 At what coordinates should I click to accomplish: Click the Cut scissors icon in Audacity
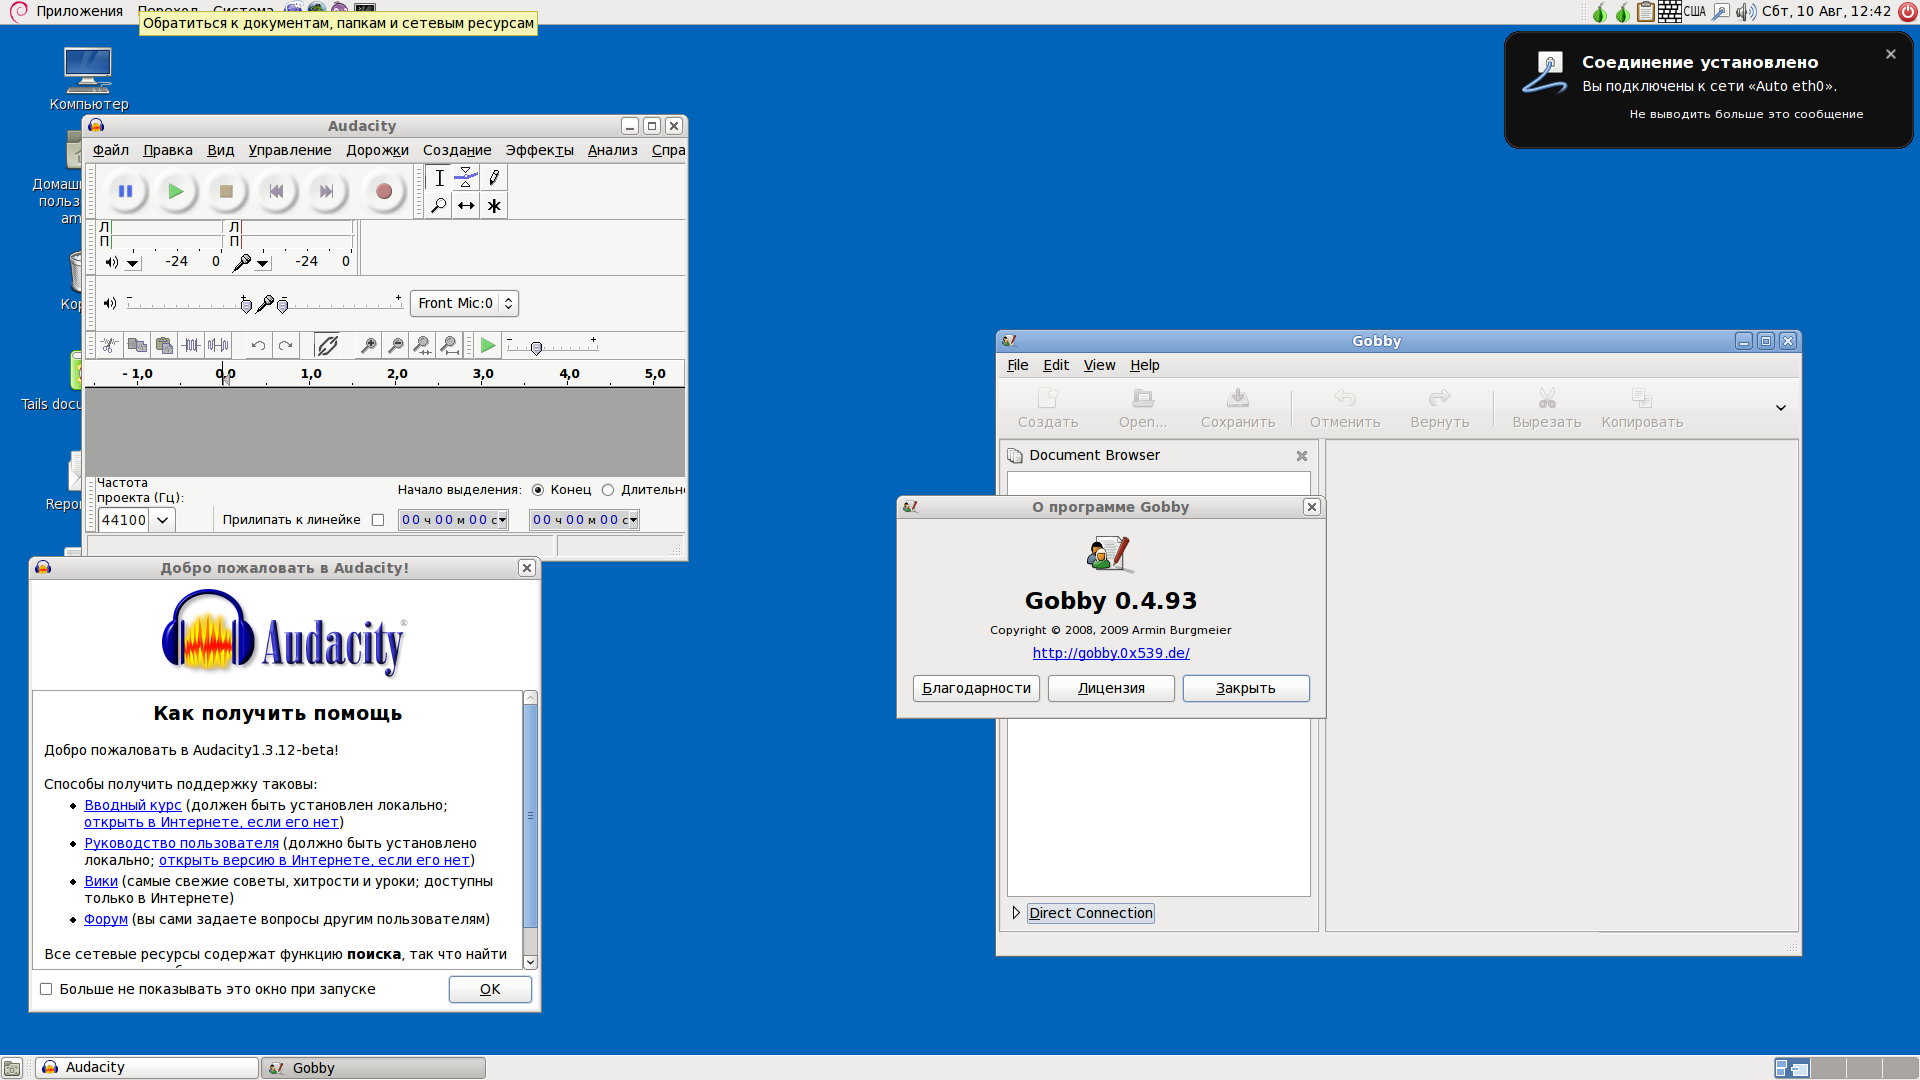(x=110, y=345)
